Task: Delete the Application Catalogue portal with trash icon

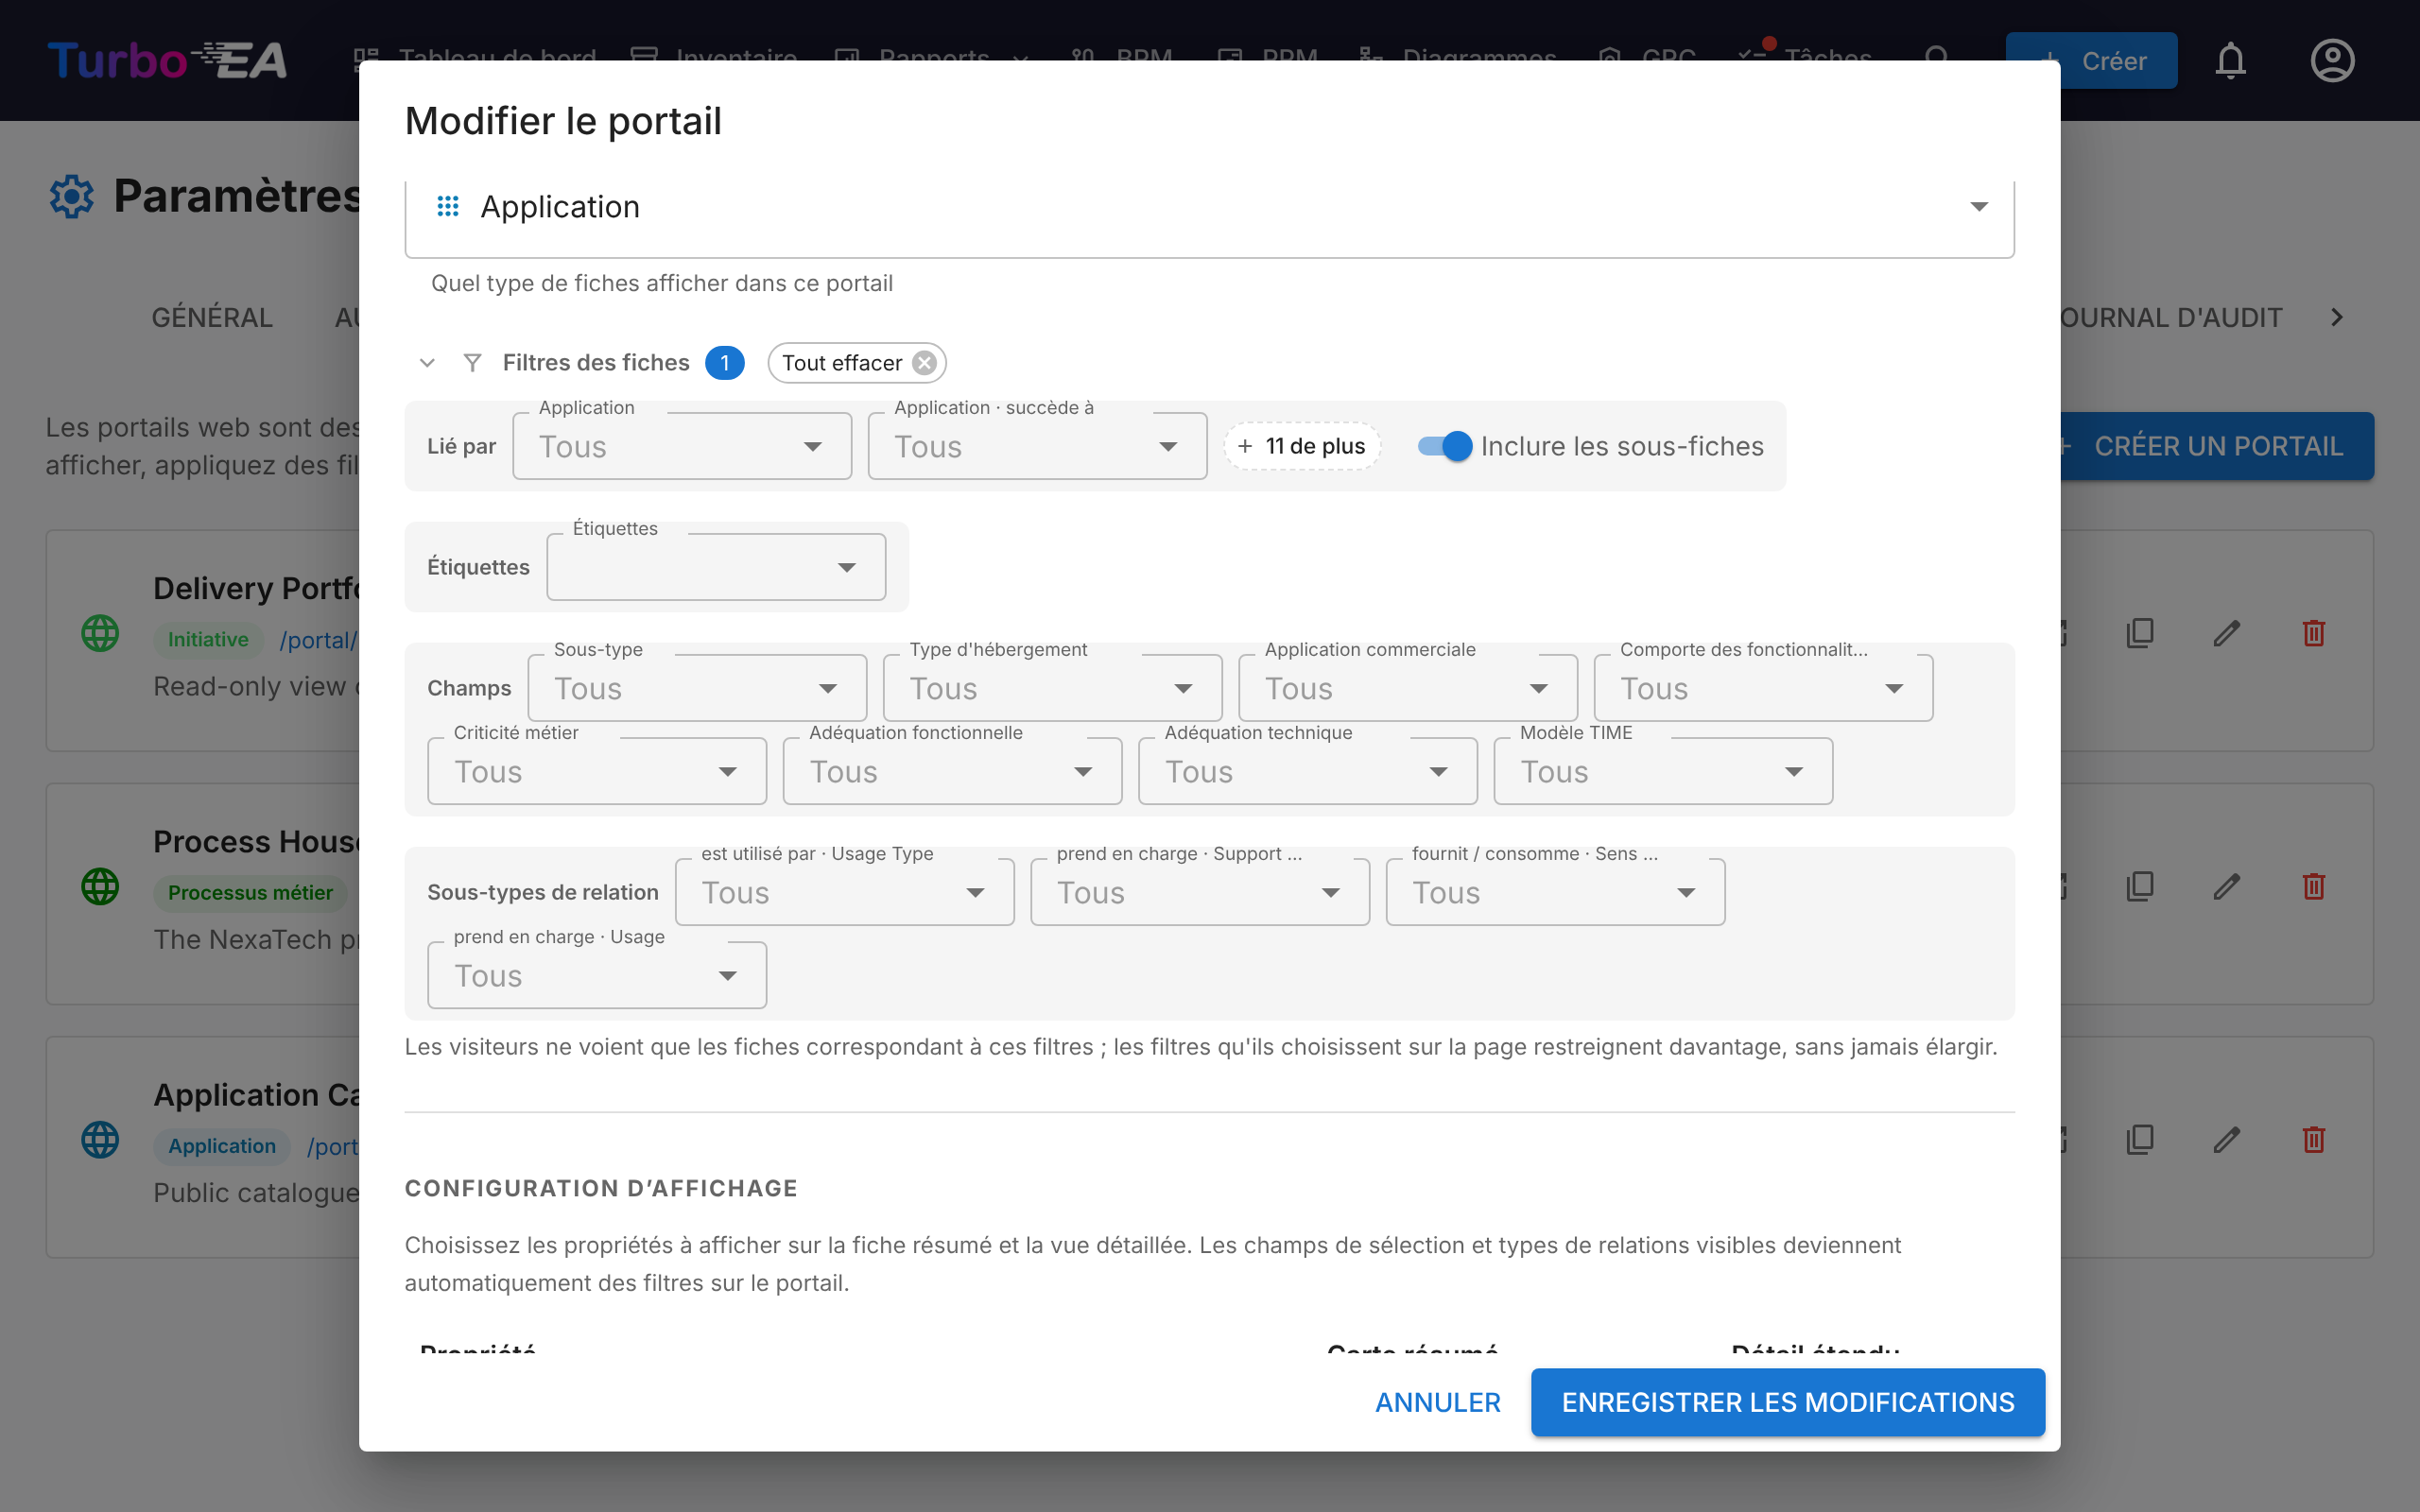Action: (2313, 1139)
